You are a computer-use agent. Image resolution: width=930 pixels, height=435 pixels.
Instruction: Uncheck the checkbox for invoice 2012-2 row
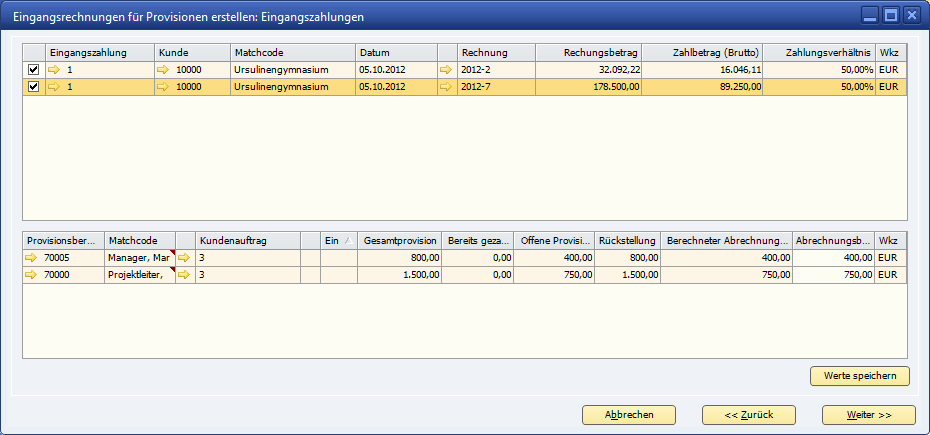34,70
